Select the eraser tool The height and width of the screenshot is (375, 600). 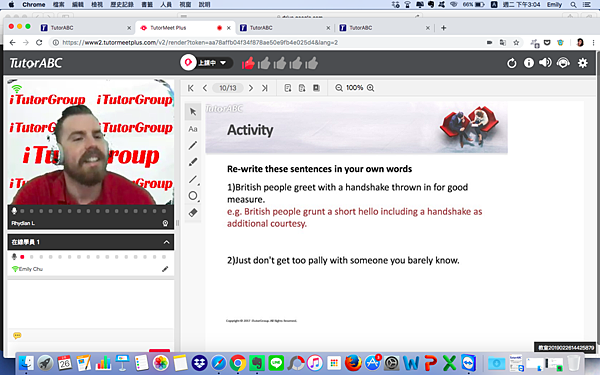click(x=193, y=213)
